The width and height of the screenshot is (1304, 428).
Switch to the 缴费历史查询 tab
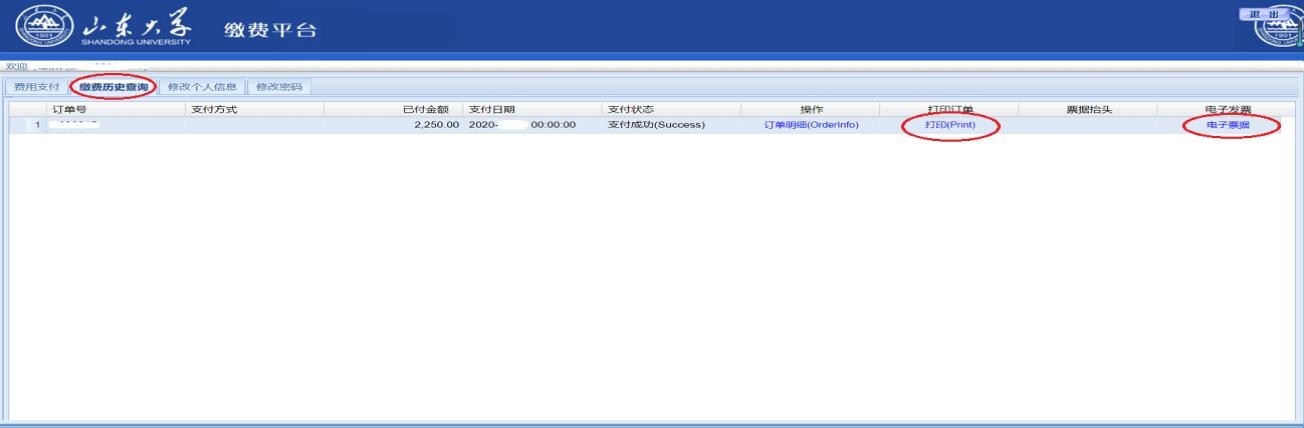tap(113, 87)
